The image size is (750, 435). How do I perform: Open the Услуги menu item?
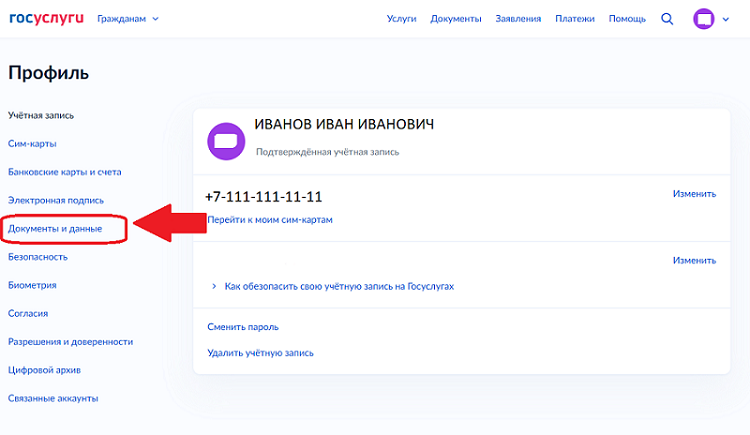(401, 19)
